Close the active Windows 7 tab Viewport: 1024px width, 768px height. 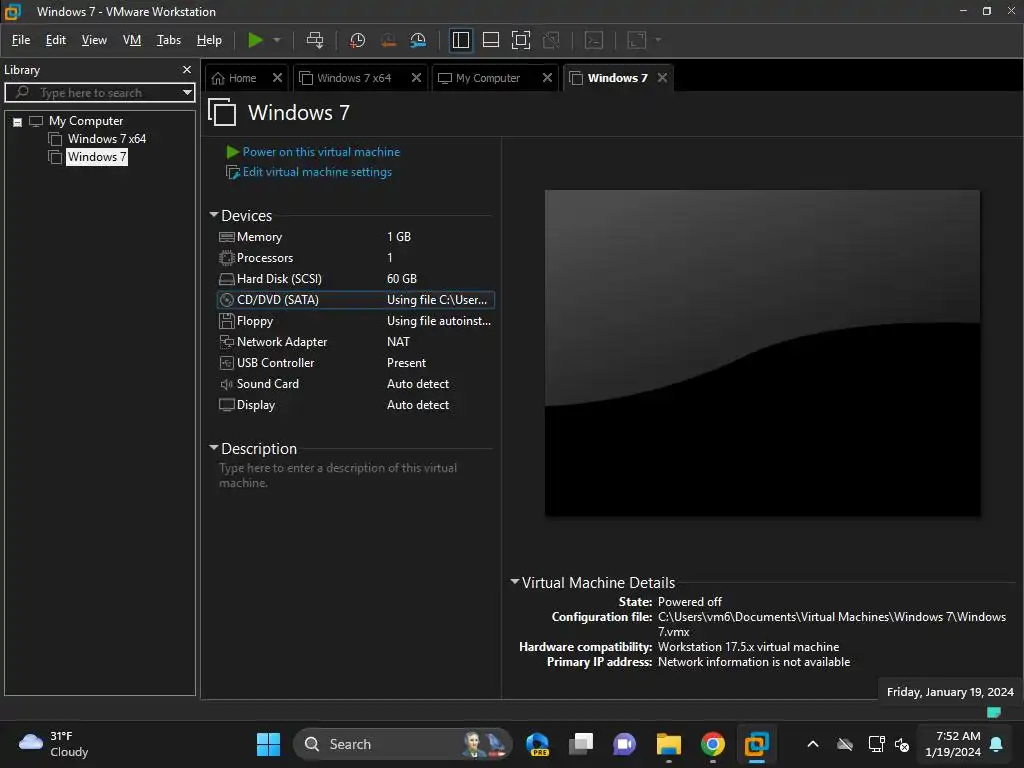click(x=662, y=78)
